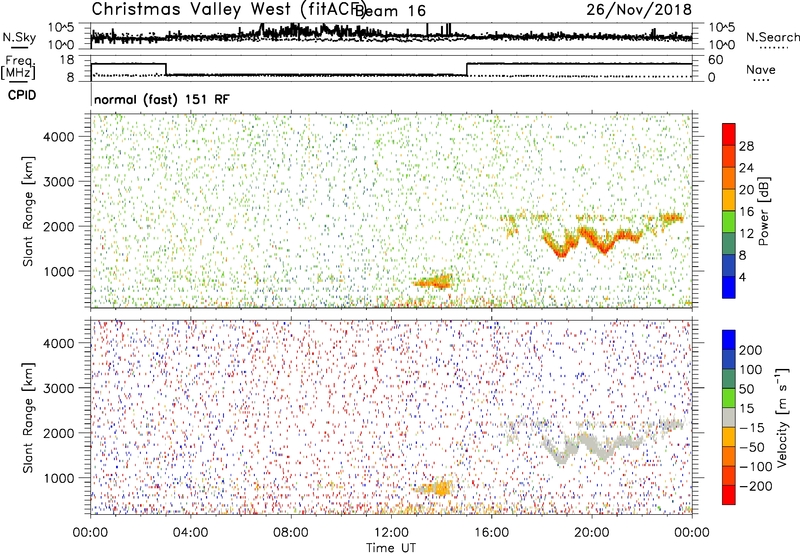Click the 20:00 time tick label
Image resolution: width=800 pixels, height=554 pixels.
(591, 533)
